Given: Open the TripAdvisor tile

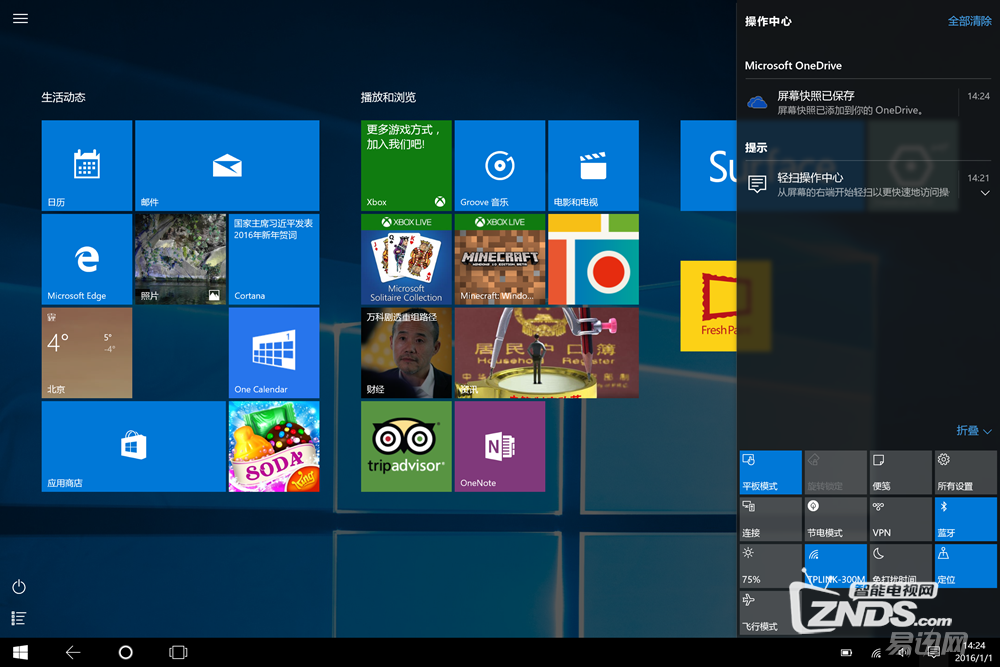Looking at the screenshot, I should [406, 446].
